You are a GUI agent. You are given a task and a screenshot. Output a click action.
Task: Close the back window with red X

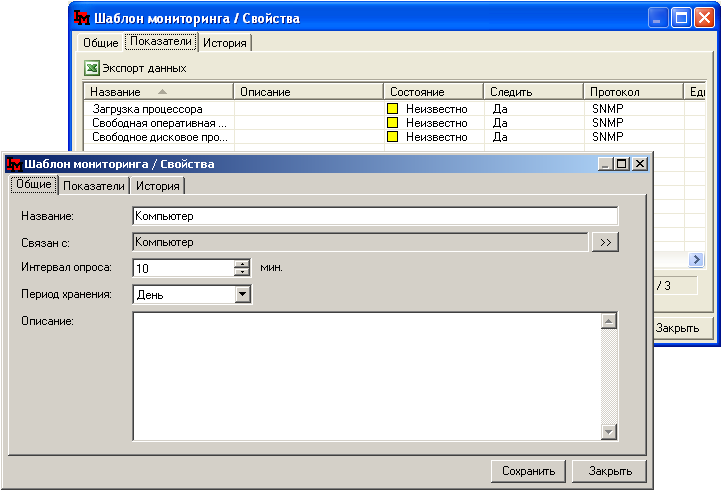pyautogui.click(x=704, y=18)
